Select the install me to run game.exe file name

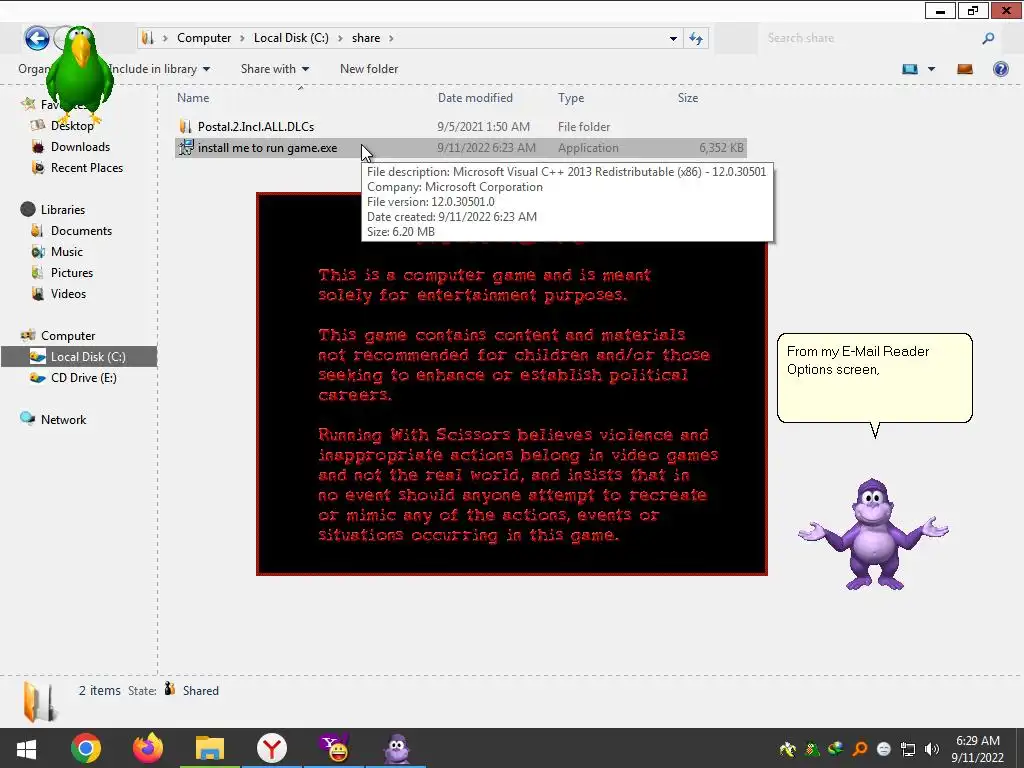268,148
